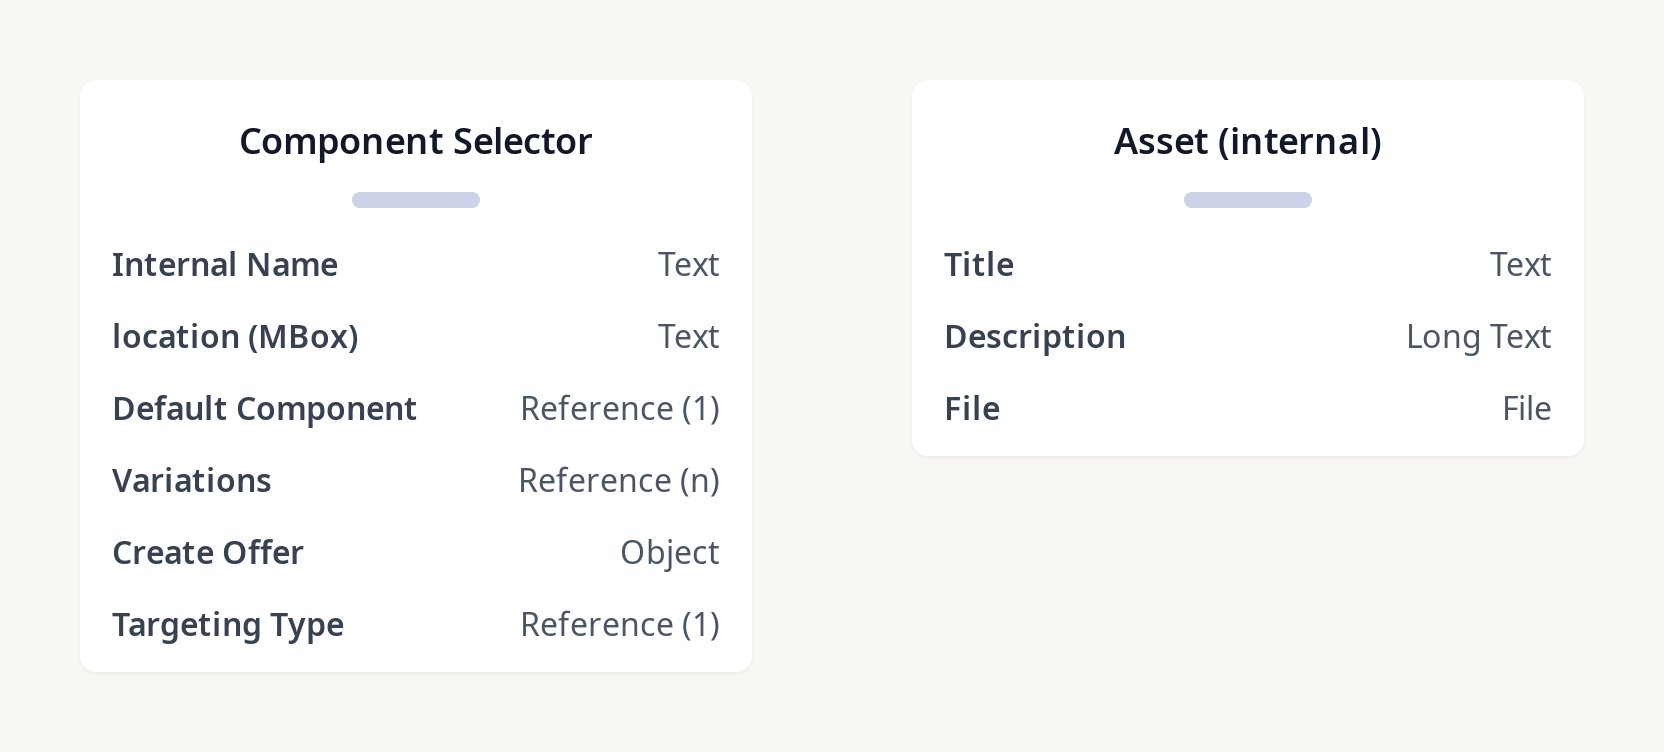The image size is (1664, 752).
Task: Click the pill bar under Component Selector
Action: tap(415, 200)
